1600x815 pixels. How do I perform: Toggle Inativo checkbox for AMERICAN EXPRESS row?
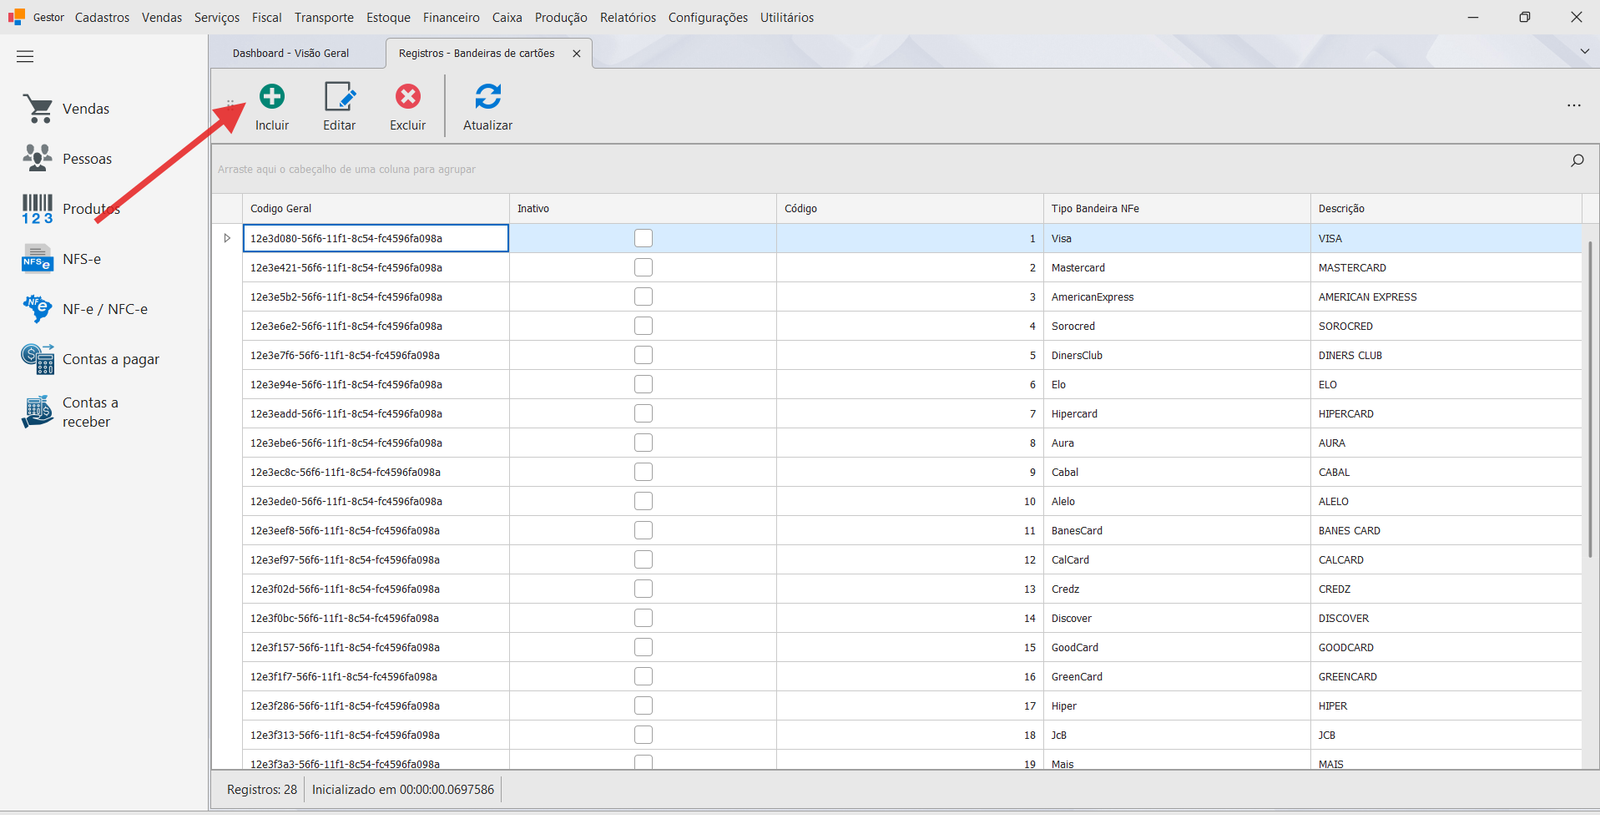point(643,297)
